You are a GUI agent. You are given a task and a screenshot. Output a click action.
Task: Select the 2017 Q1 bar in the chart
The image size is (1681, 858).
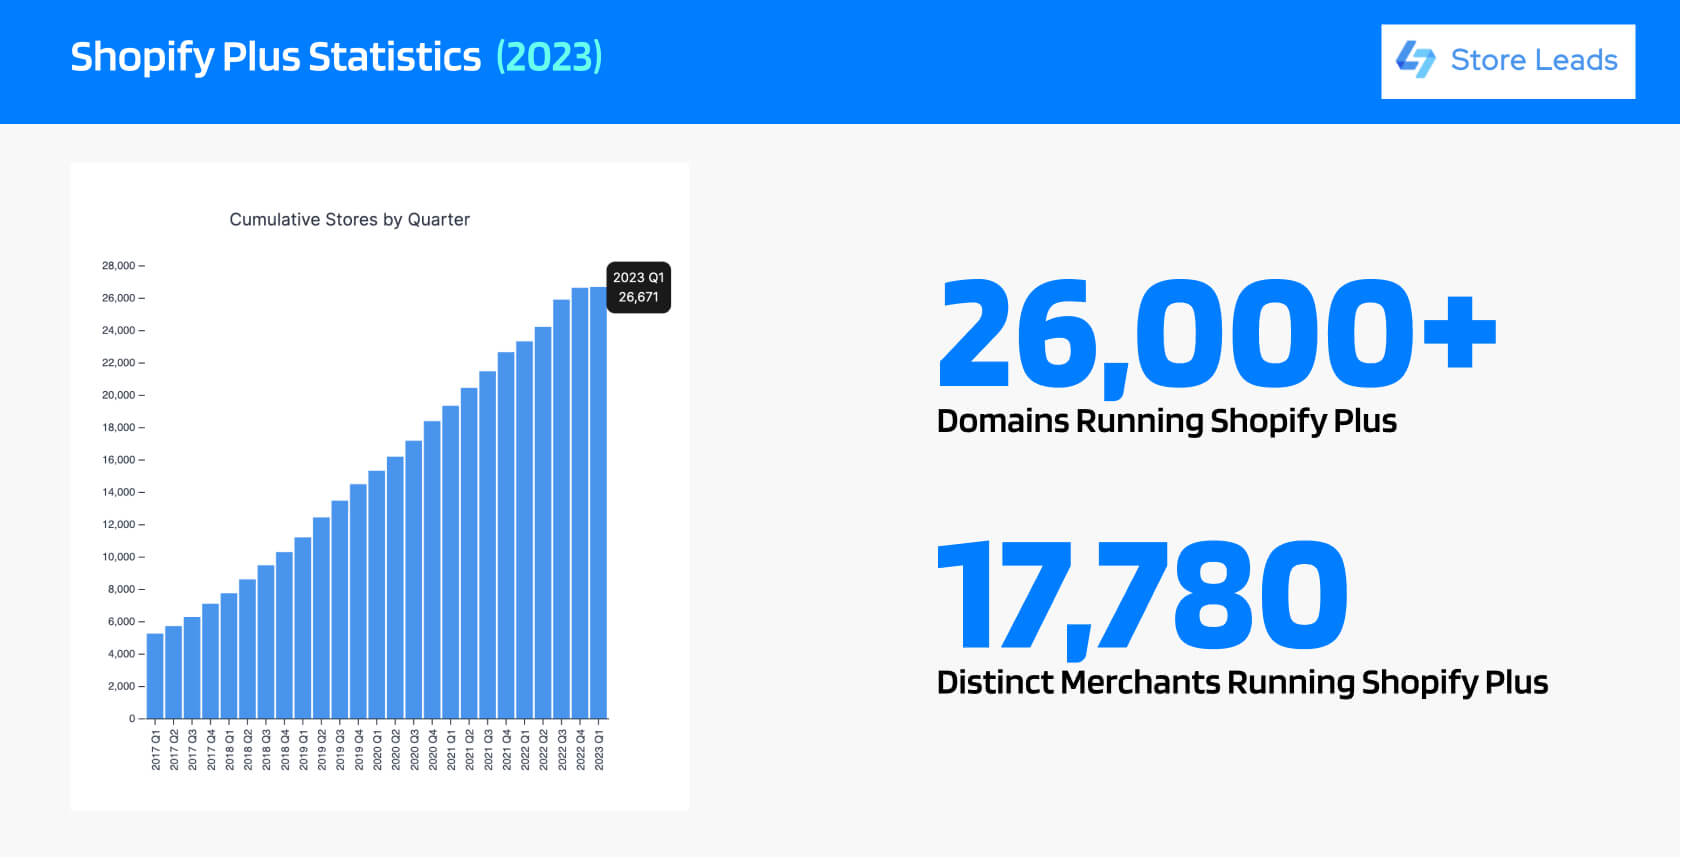coord(155,676)
